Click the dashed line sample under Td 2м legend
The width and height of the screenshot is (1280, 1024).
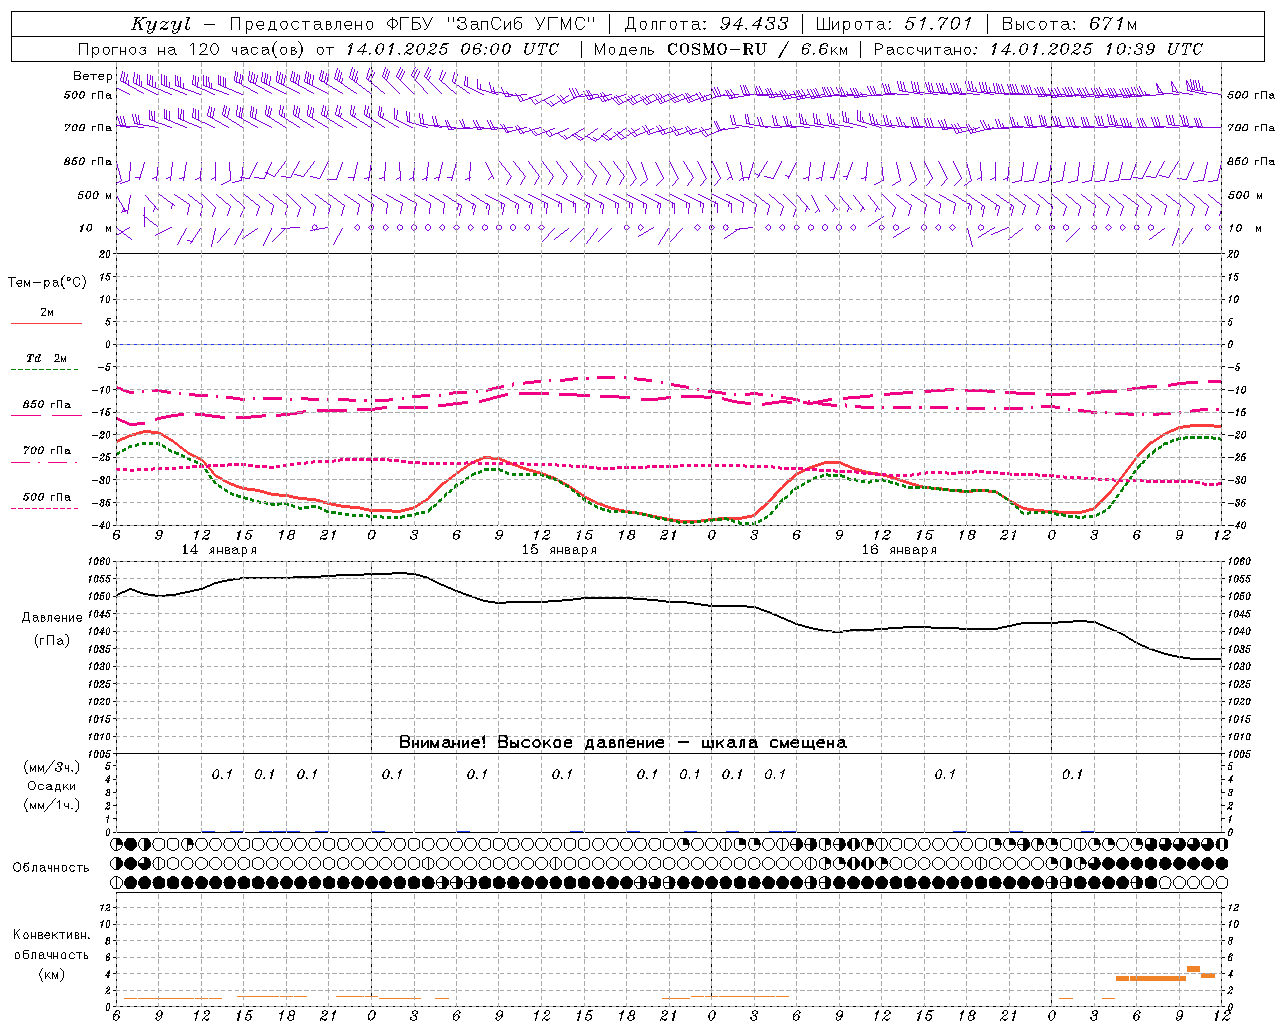(46, 370)
